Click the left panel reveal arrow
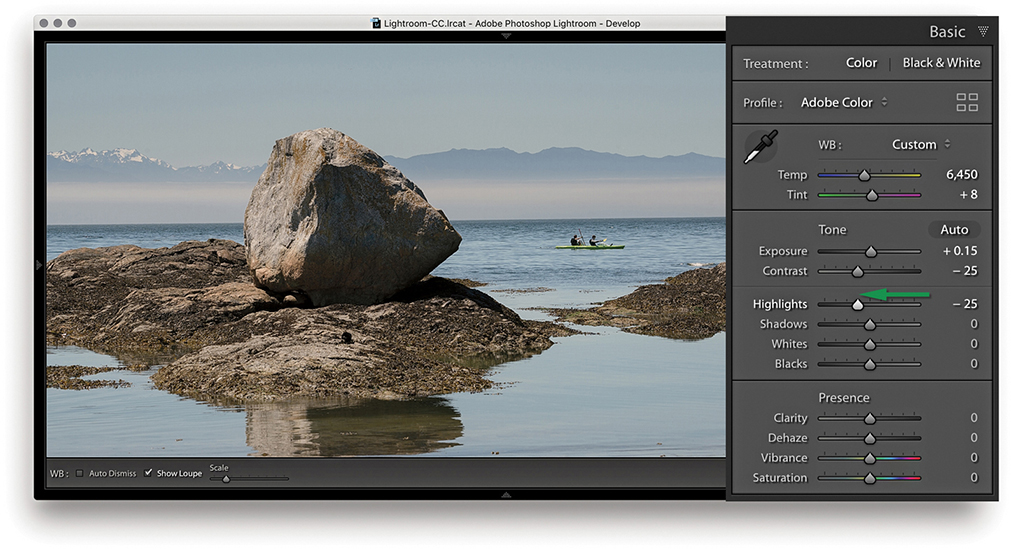 click(x=40, y=265)
